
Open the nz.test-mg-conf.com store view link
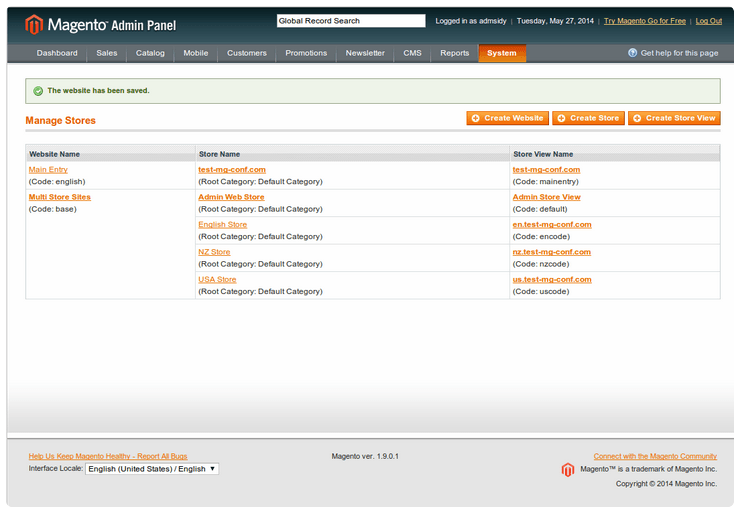552,252
